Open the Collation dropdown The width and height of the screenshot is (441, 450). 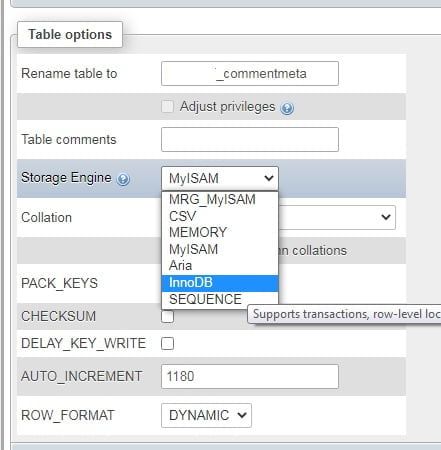337,217
